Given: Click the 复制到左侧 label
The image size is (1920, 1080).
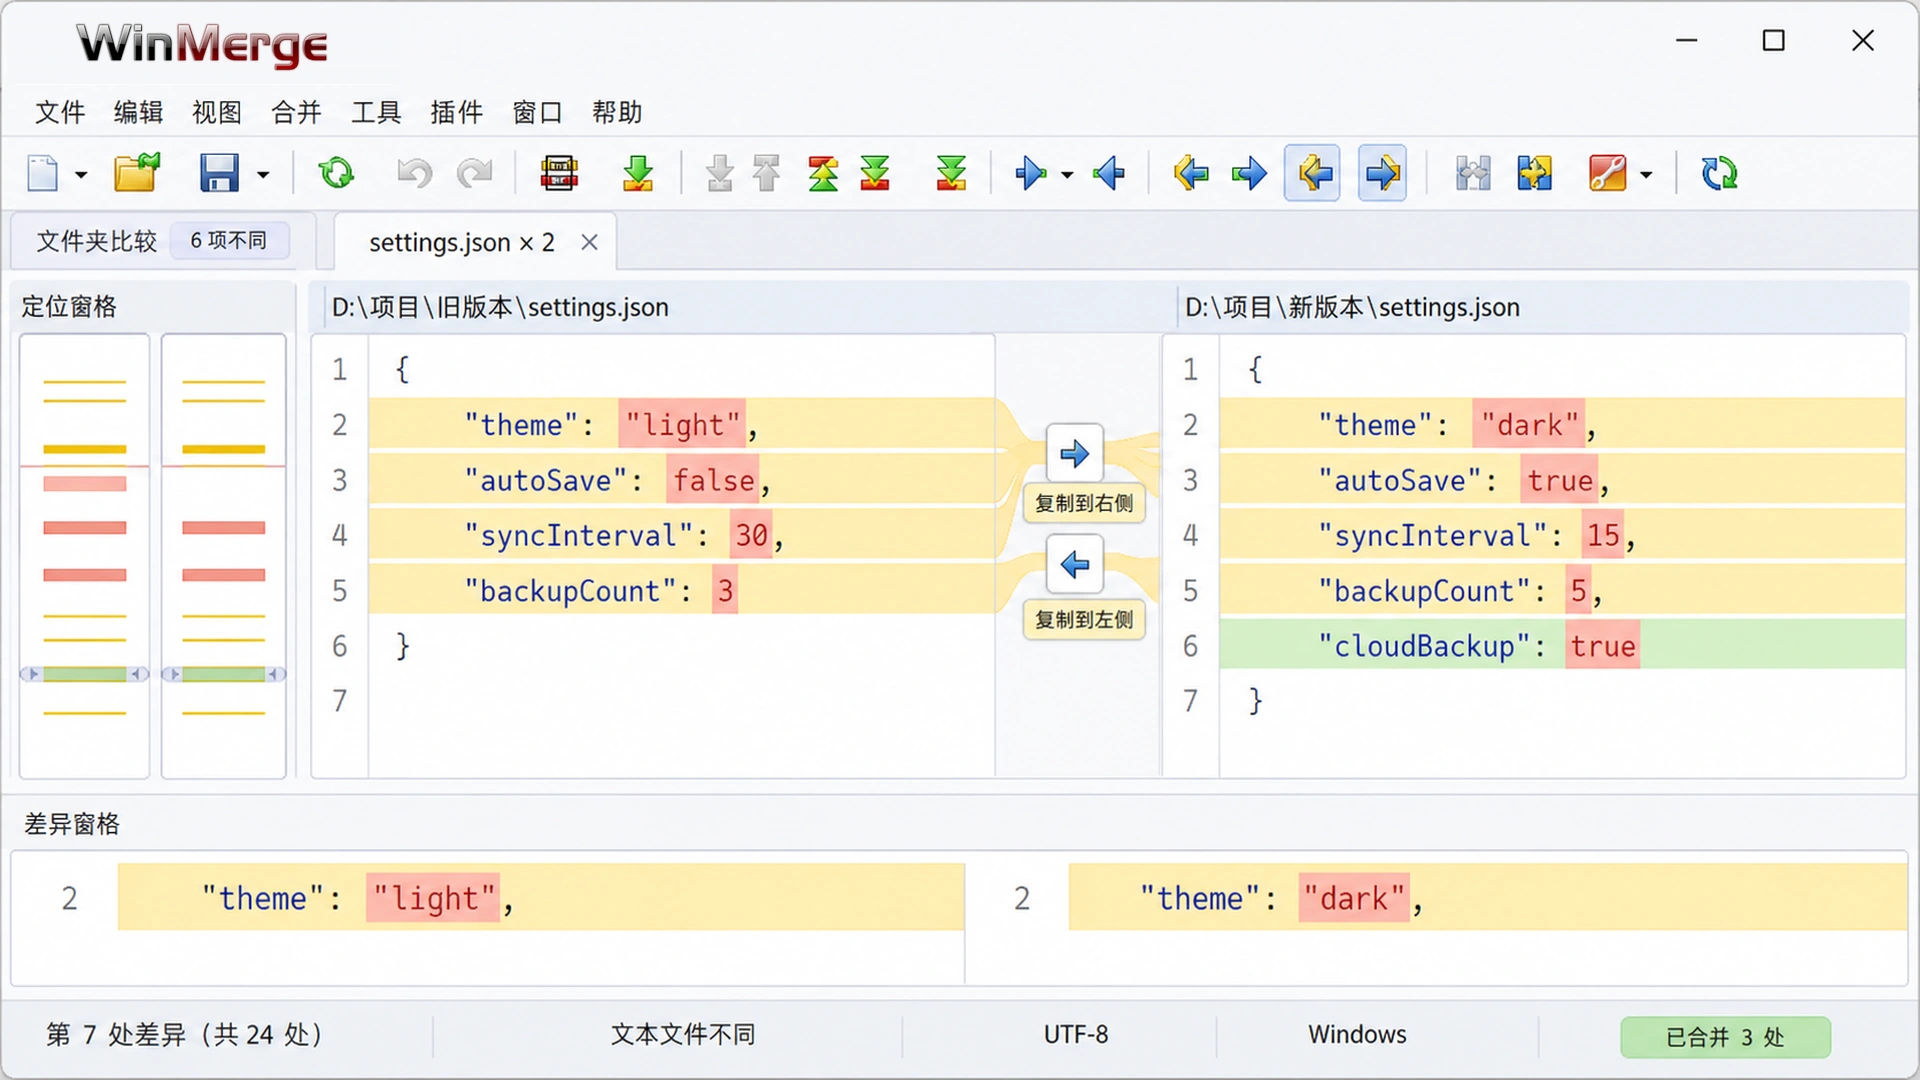Looking at the screenshot, I should tap(1084, 620).
